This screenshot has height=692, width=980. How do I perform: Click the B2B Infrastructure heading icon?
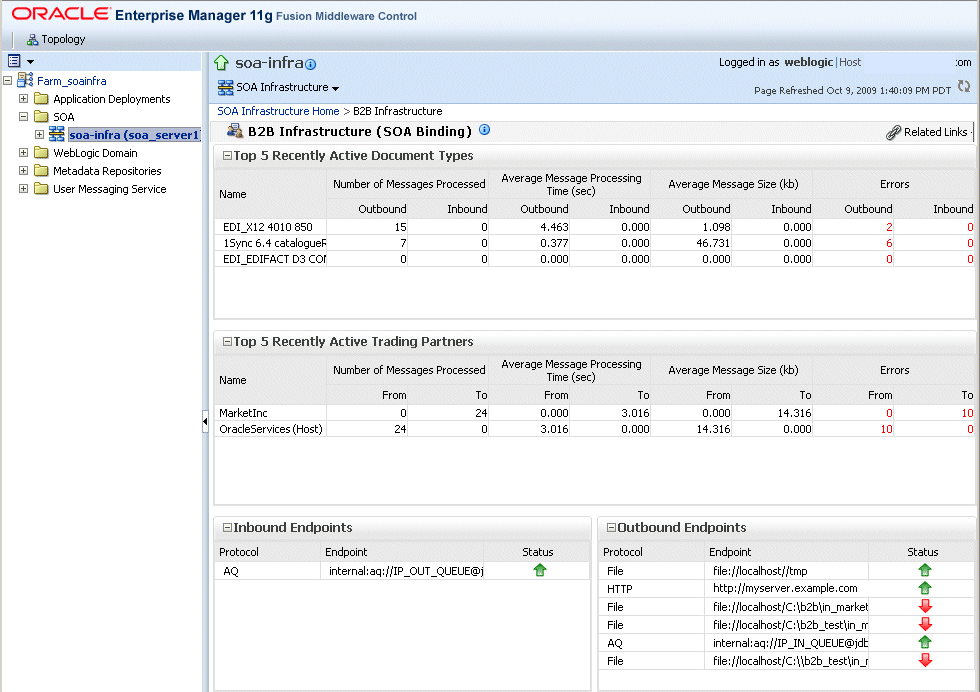[x=235, y=131]
